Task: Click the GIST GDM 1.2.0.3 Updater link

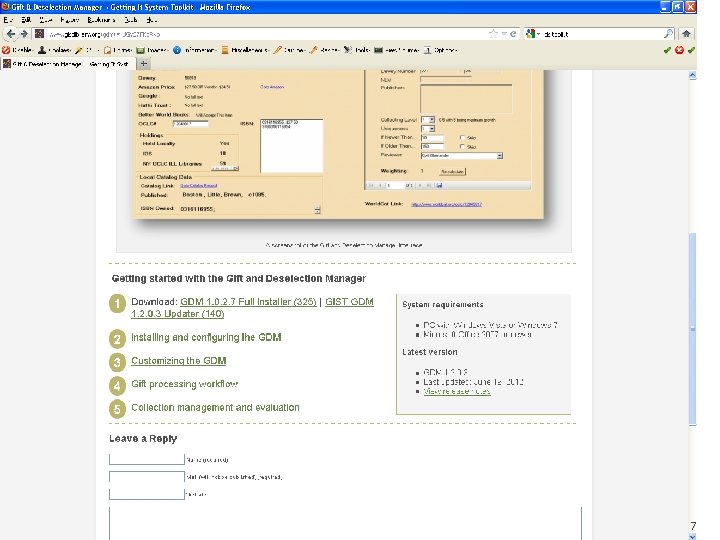Action: 253,308
